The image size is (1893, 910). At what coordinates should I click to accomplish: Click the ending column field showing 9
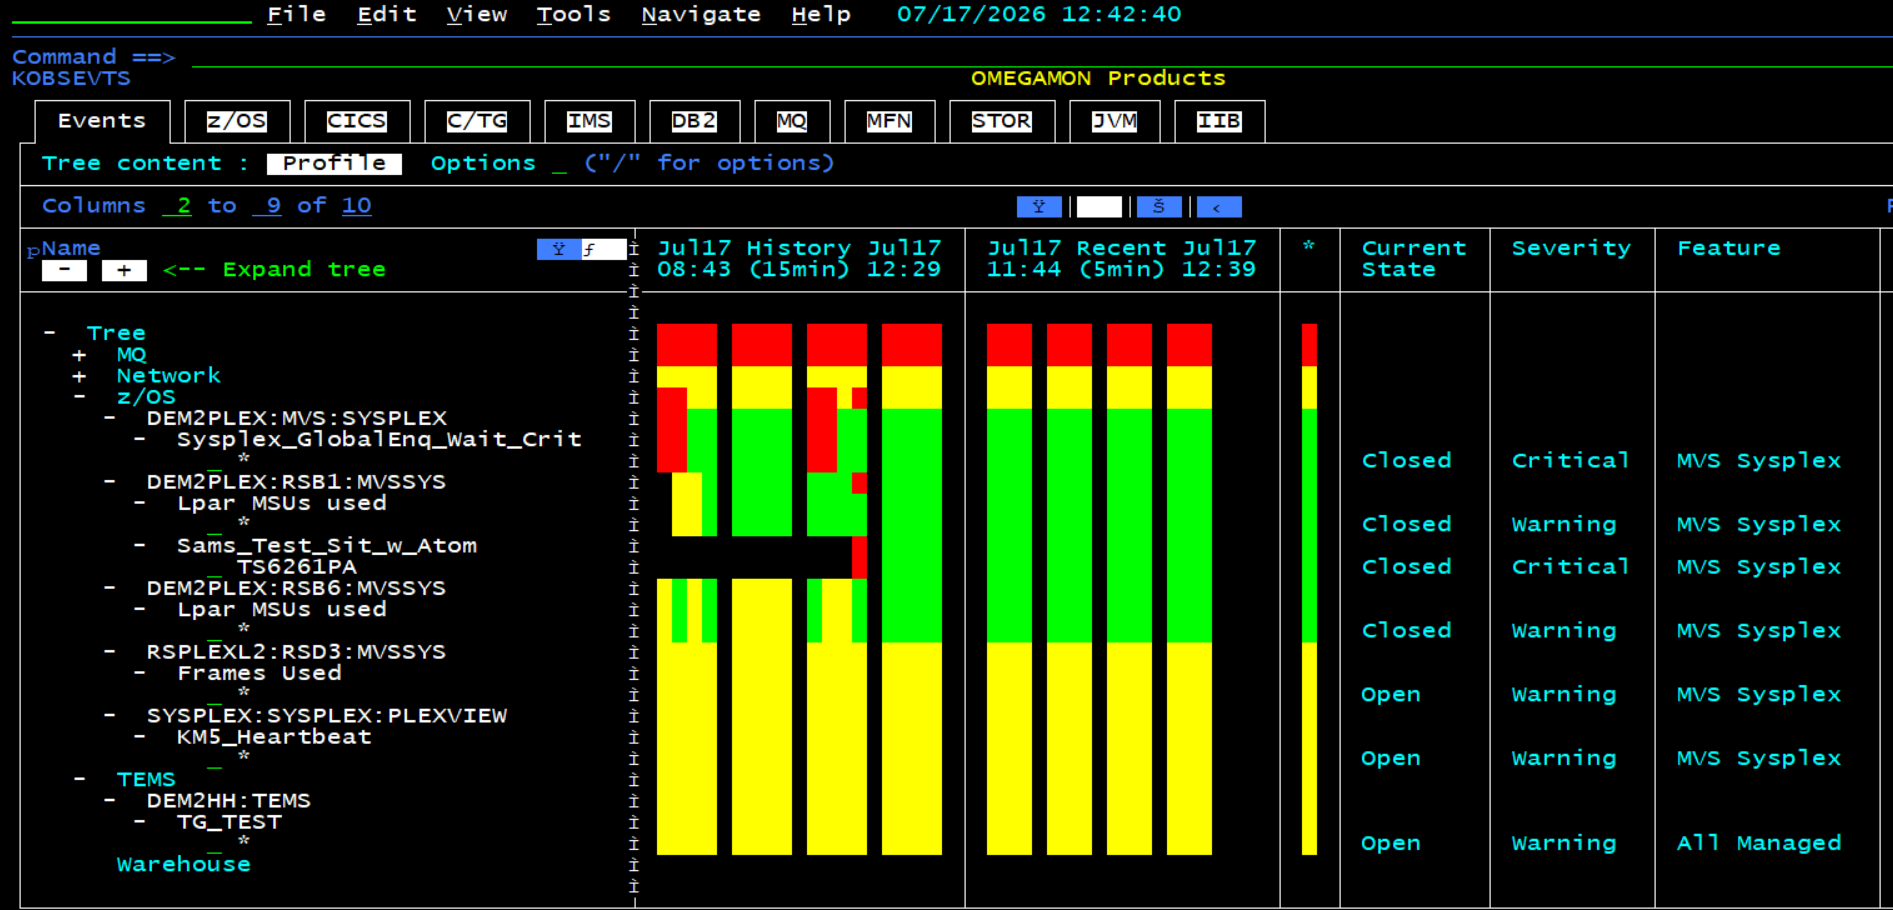point(267,206)
